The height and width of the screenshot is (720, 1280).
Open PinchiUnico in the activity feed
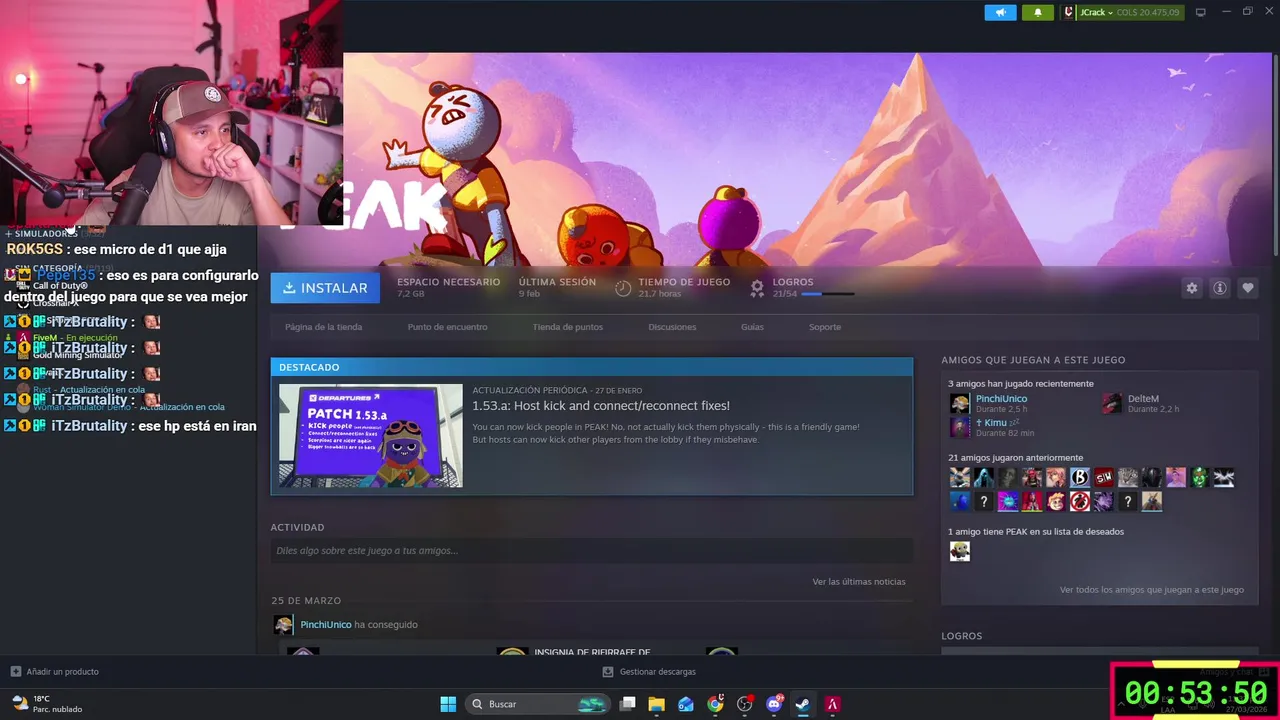326,625
